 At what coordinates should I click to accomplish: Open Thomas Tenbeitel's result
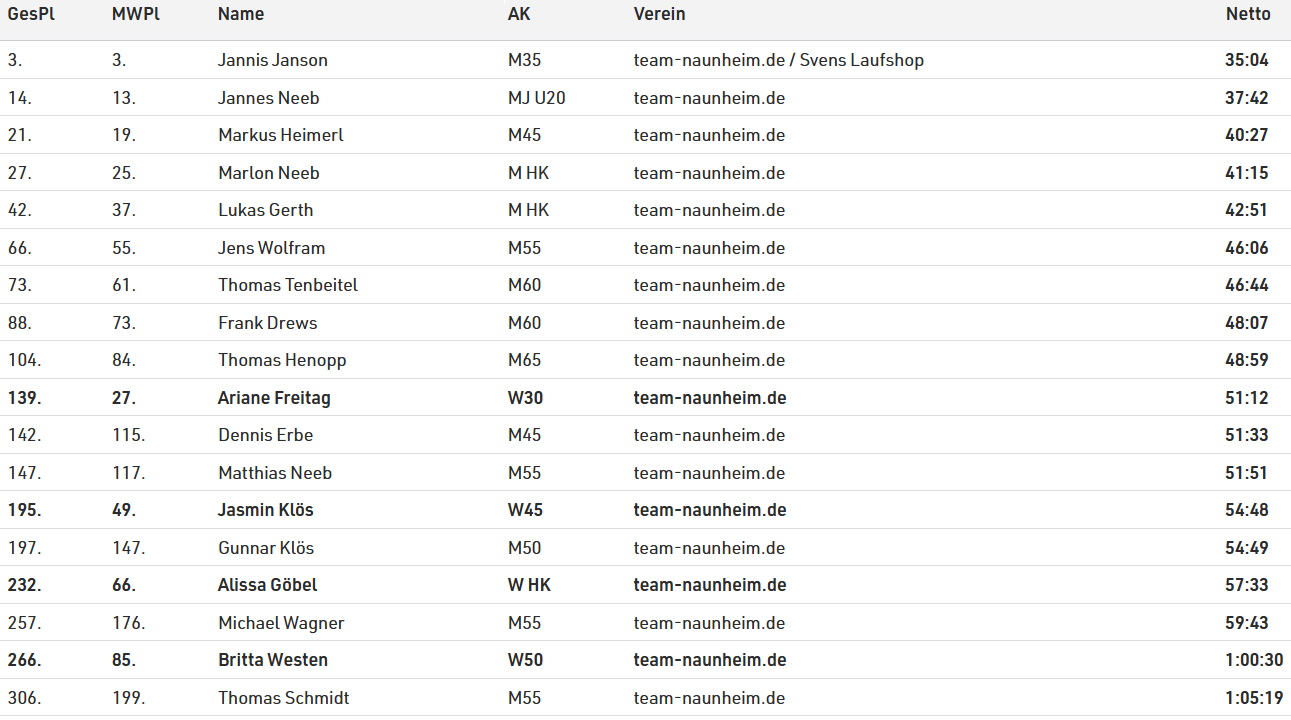[x=288, y=285]
